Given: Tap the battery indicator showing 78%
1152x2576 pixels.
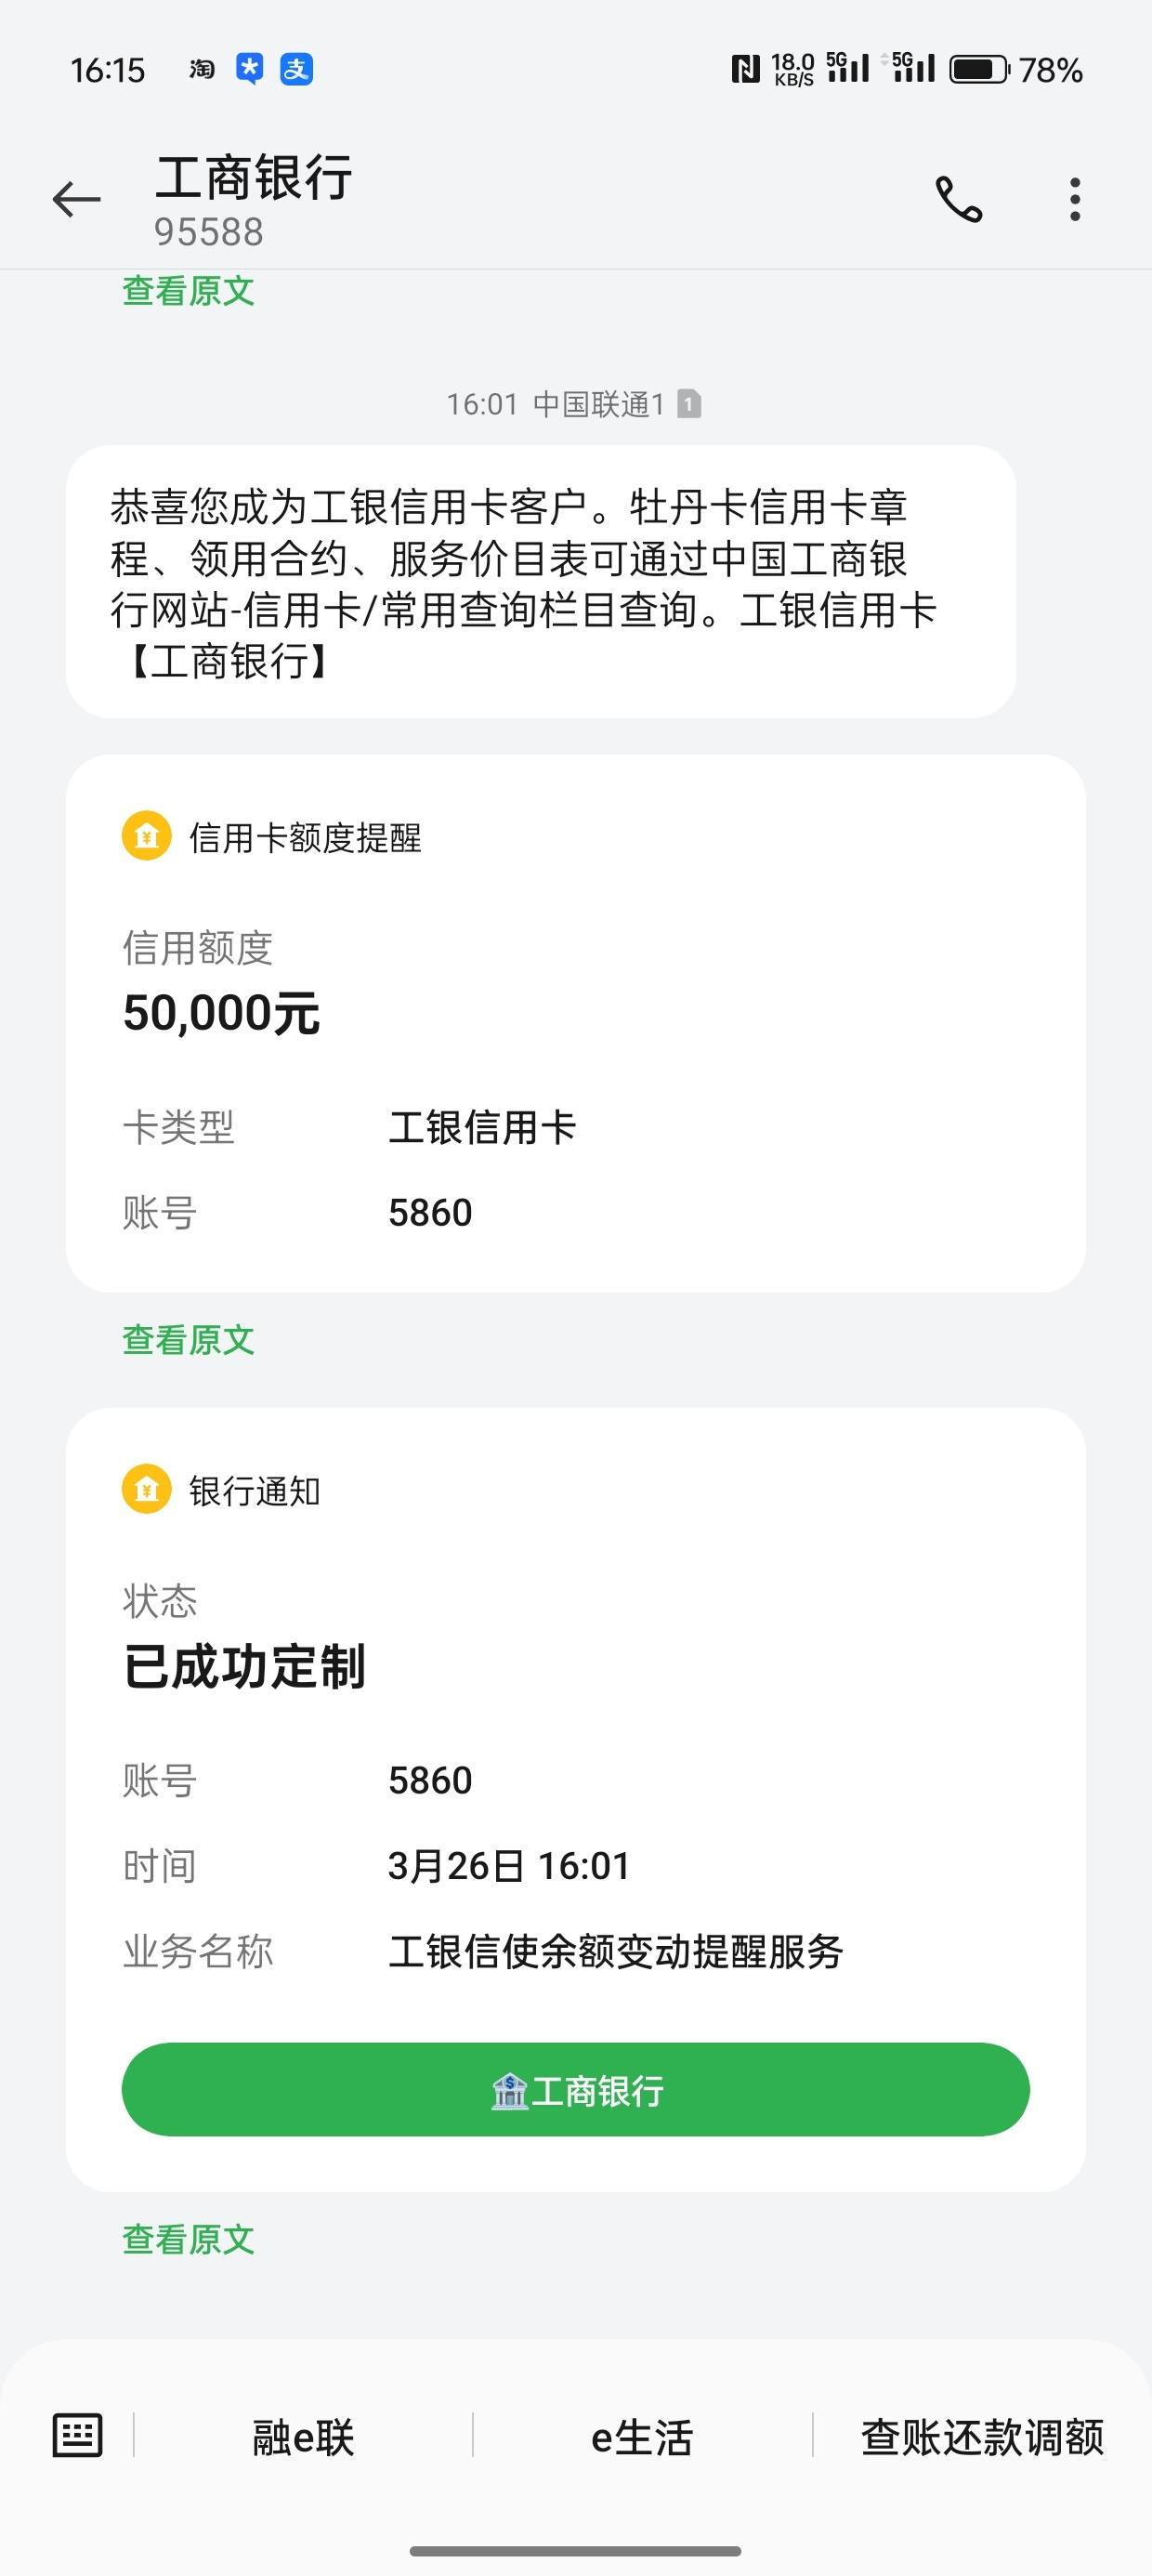Looking at the screenshot, I should click(1016, 69).
